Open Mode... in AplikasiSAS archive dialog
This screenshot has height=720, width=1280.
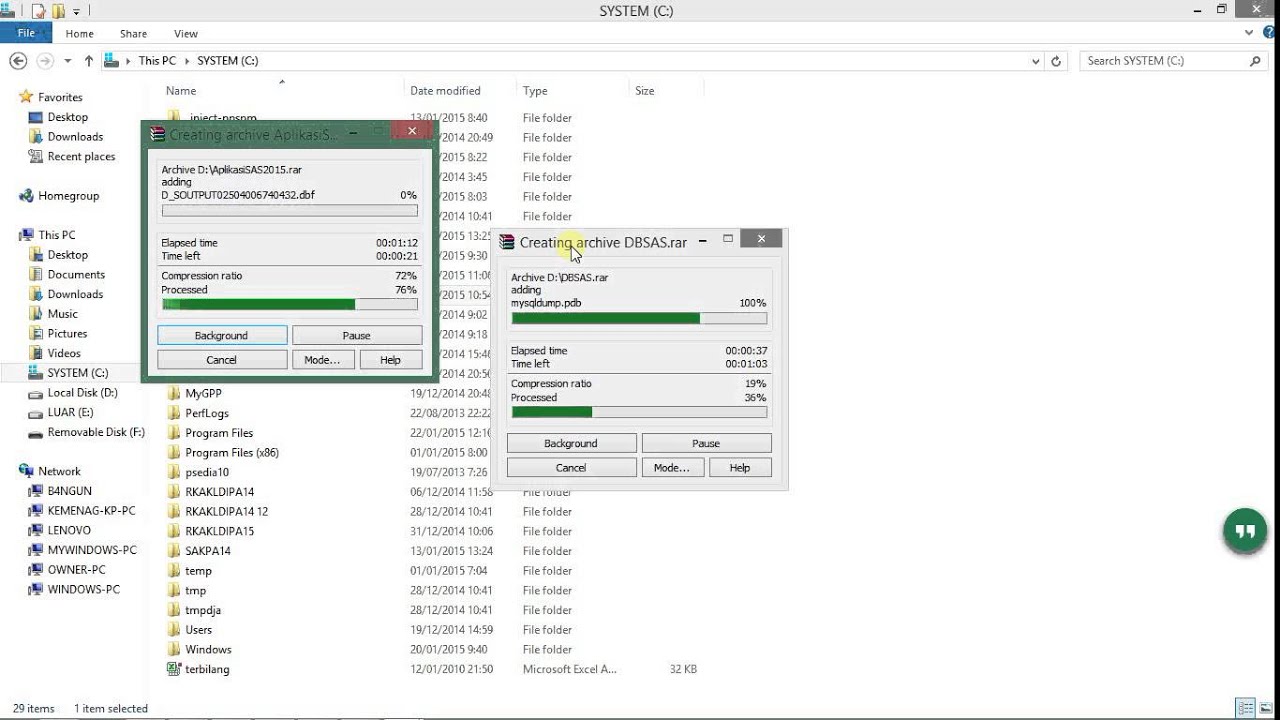tap(322, 359)
